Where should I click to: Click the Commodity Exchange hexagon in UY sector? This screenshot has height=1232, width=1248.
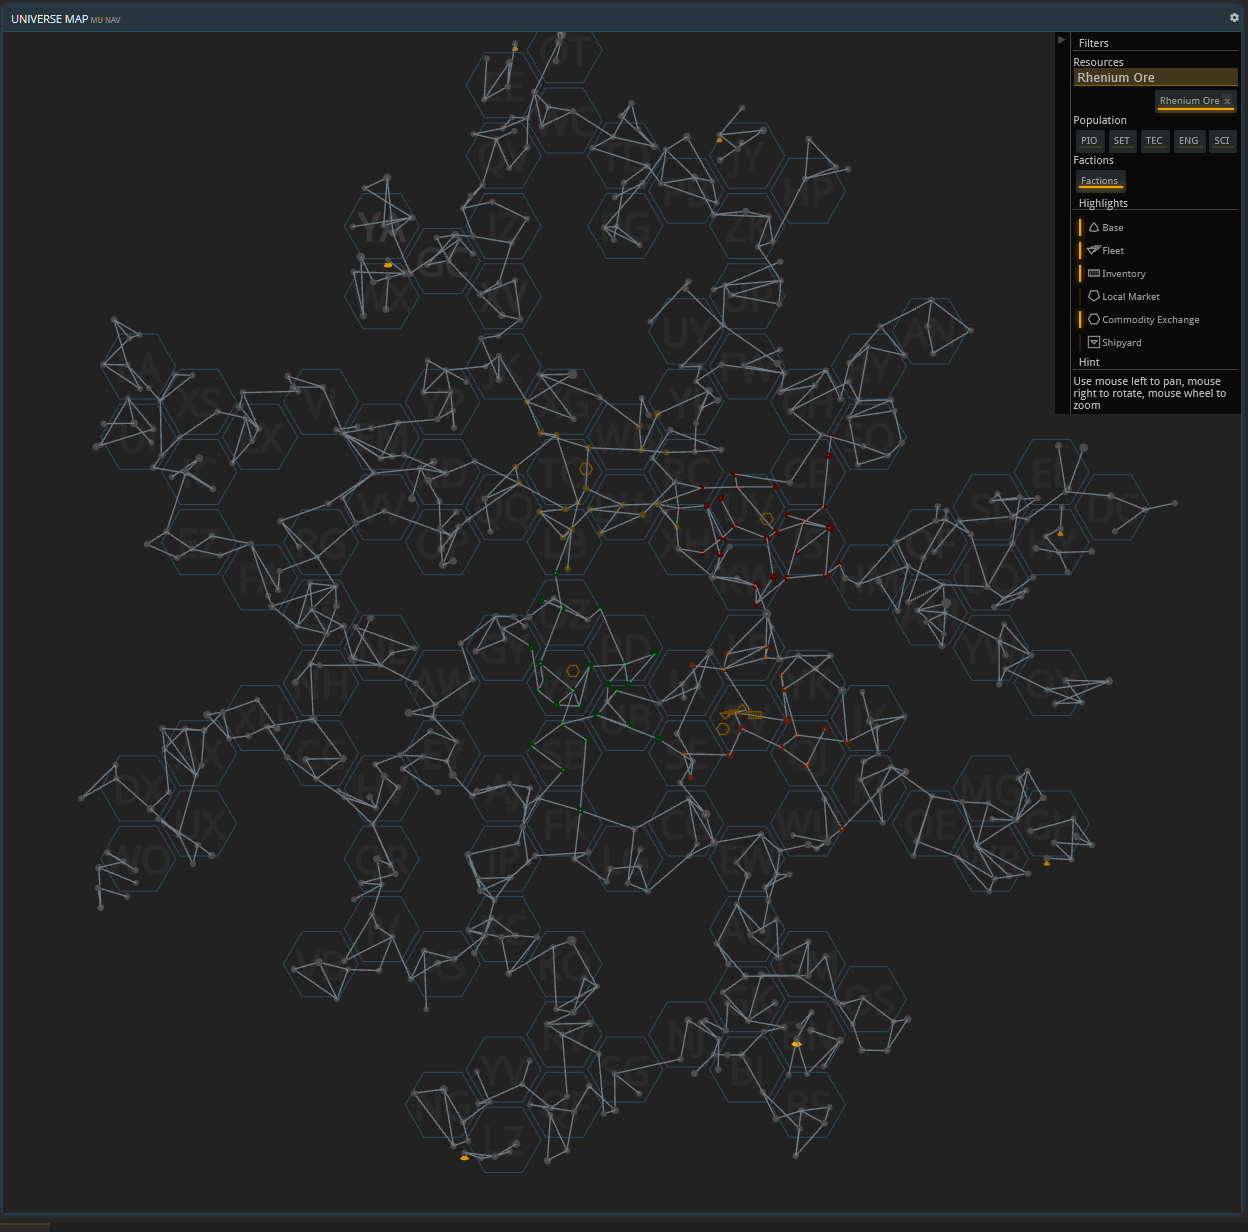pos(767,519)
